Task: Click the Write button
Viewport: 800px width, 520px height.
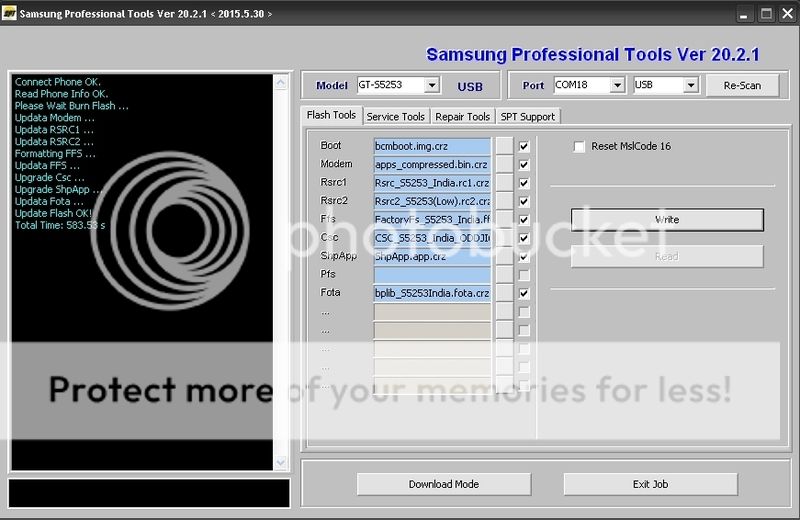Action: pyautogui.click(x=667, y=219)
